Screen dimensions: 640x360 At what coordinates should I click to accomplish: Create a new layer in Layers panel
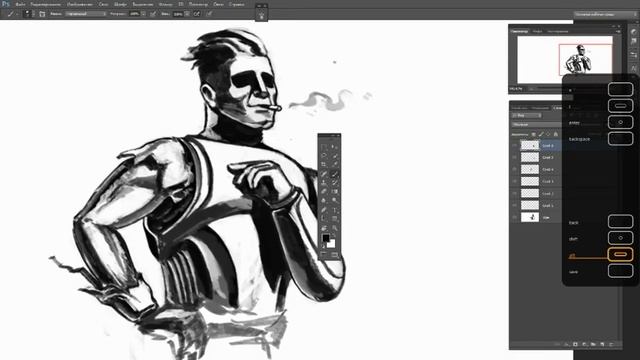[x=602, y=344]
